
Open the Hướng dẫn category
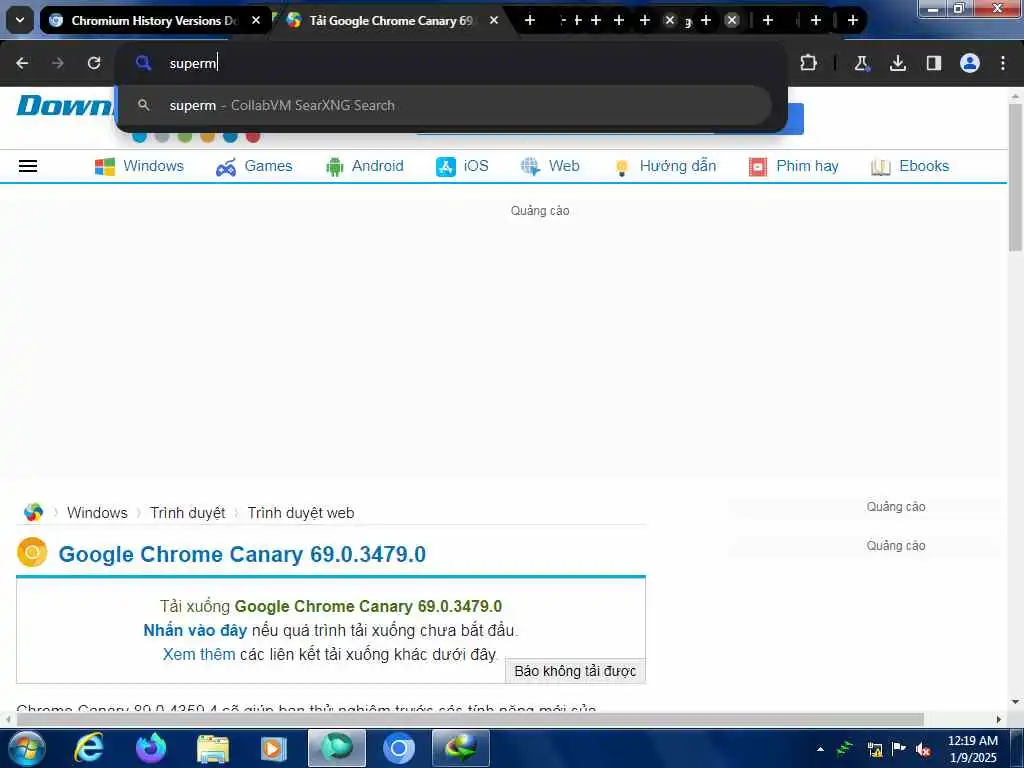point(665,166)
